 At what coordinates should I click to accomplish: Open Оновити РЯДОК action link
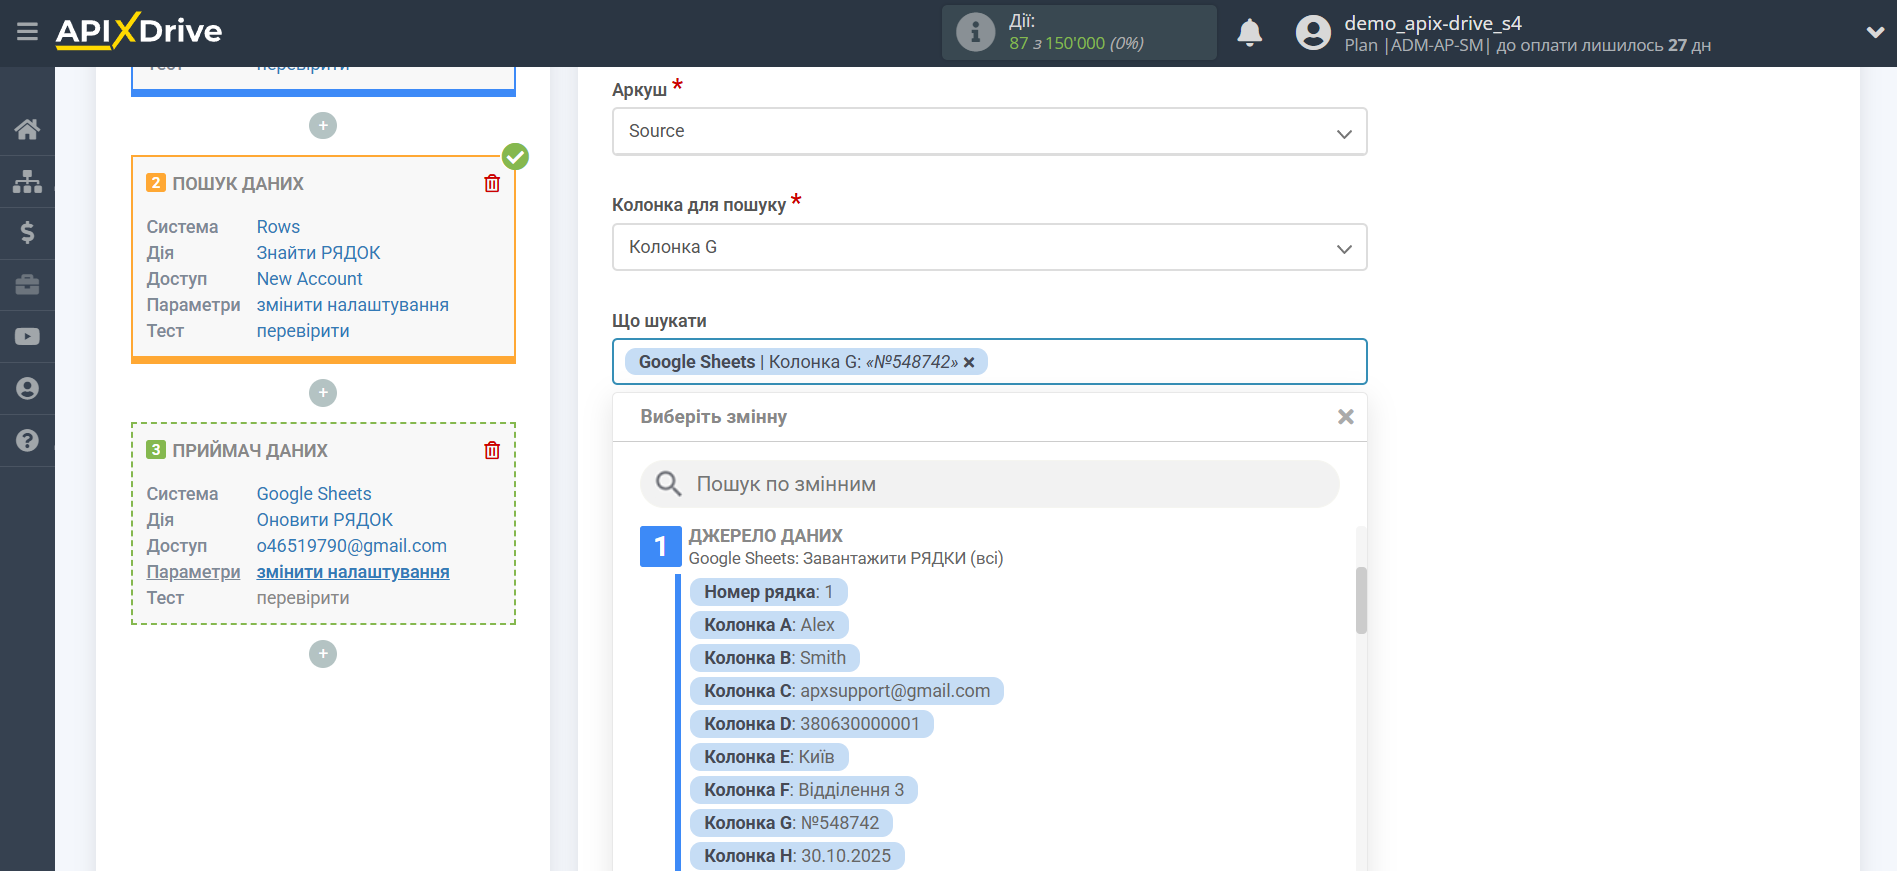coord(324,520)
